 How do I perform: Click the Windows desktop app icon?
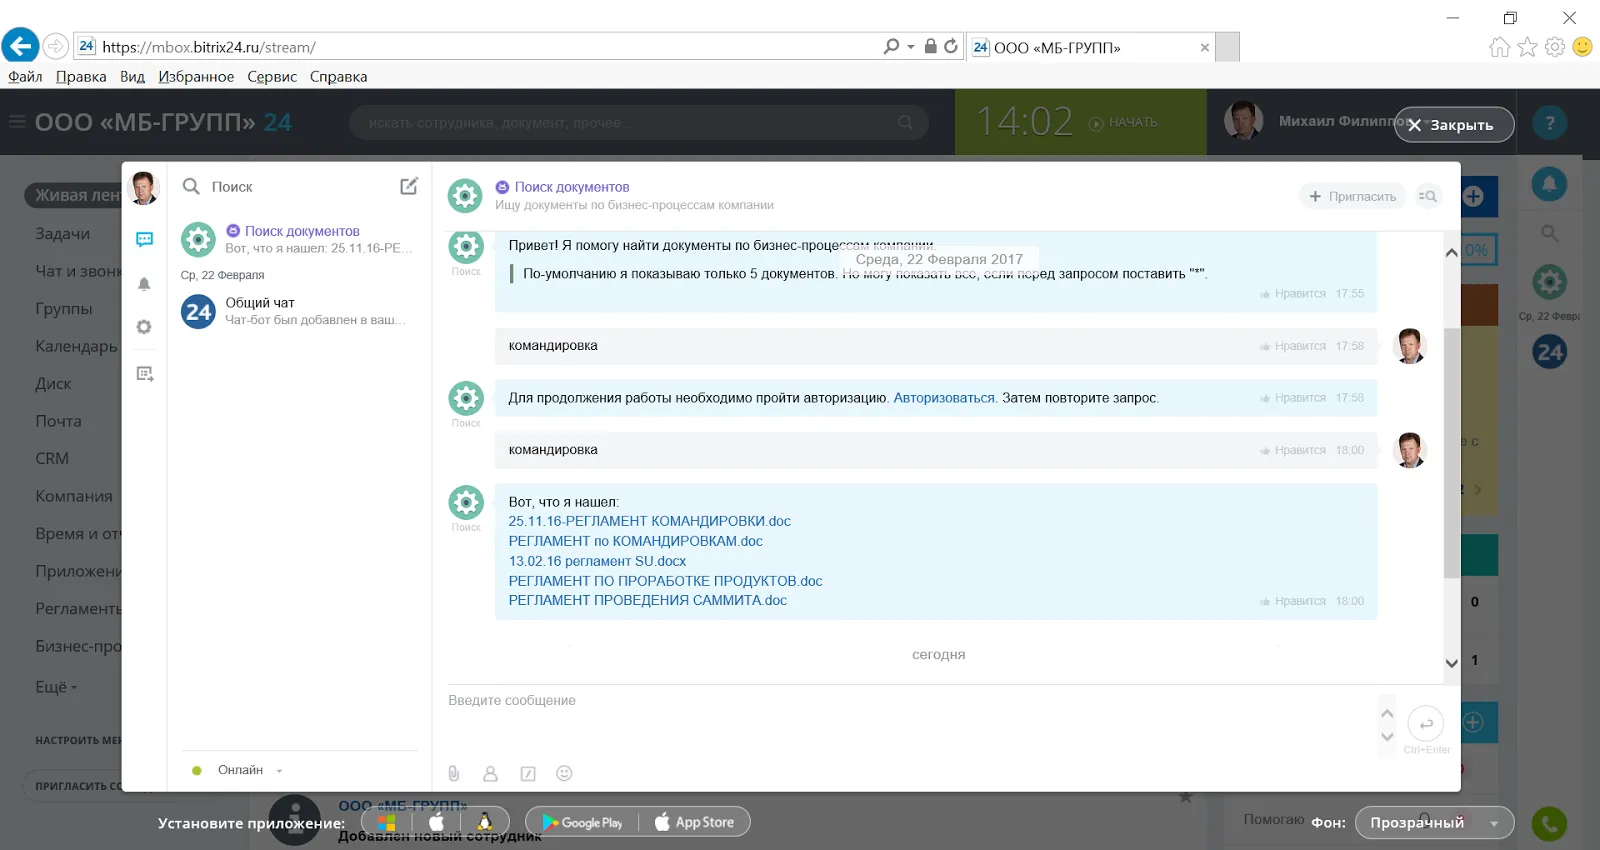[386, 822]
